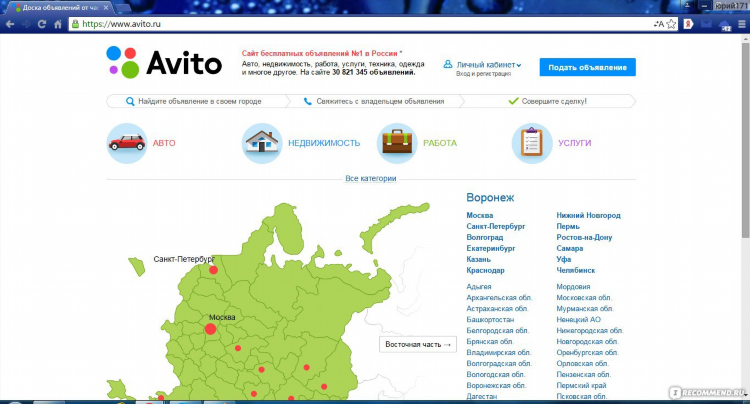
Task: Open the Московская обл. region link
Action: 584,297
